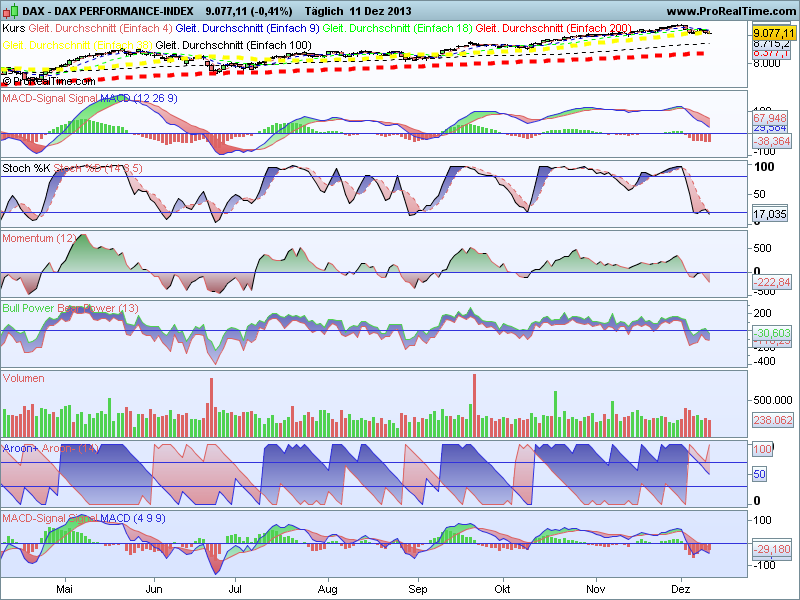Click the Täglich timeframe label
800x600 pixels.
point(324,11)
